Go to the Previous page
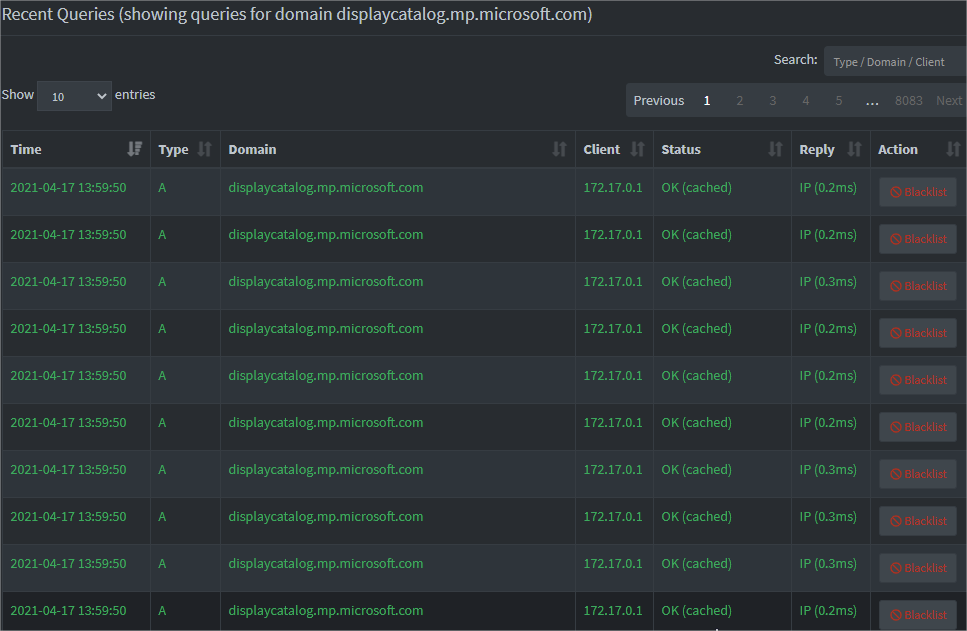The height and width of the screenshot is (631, 967). 659,101
